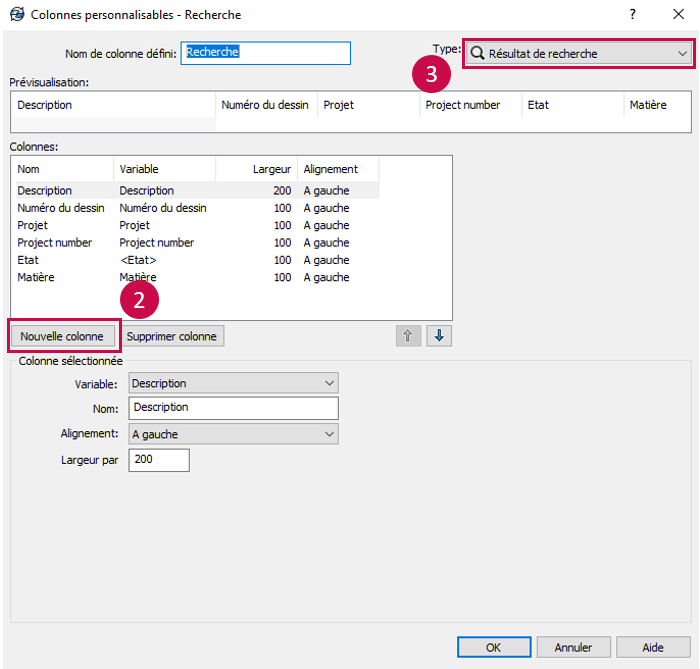Click the Supprimer colonne button
700x669 pixels.
pyautogui.click(x=172, y=336)
